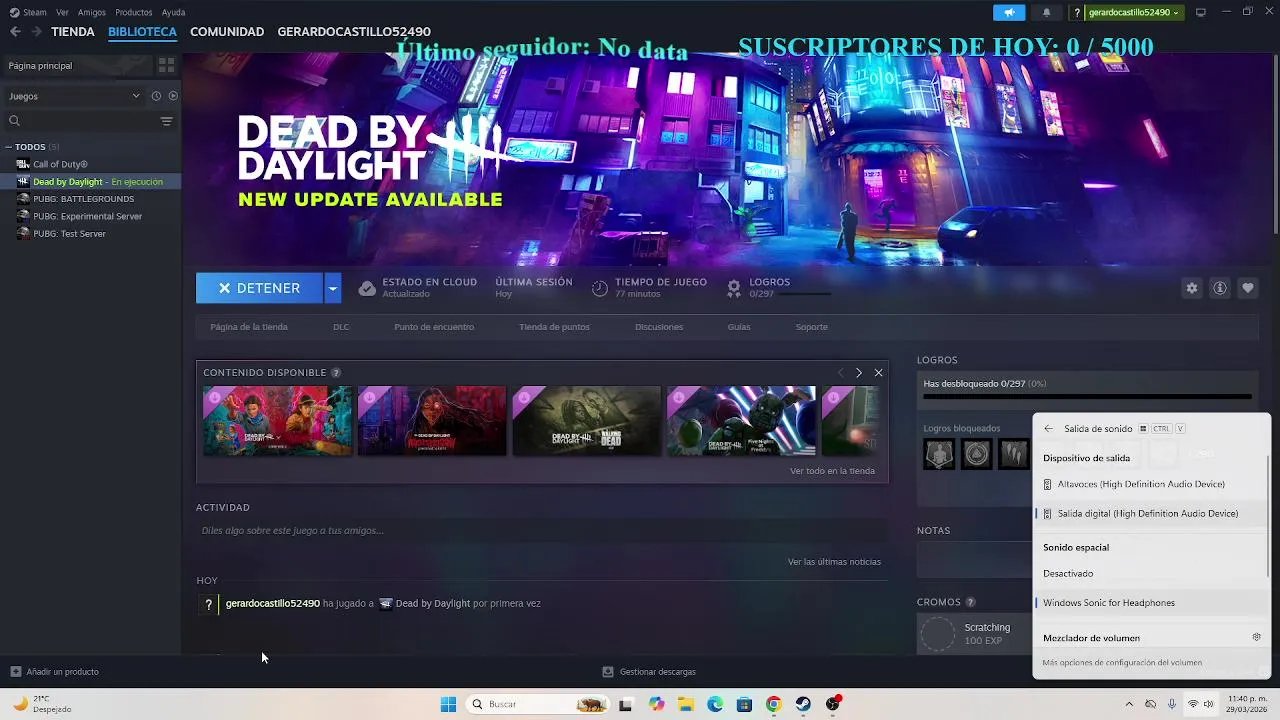Stop the game with Detener button
Image resolution: width=1280 pixels, height=720 pixels.
pyautogui.click(x=260, y=288)
